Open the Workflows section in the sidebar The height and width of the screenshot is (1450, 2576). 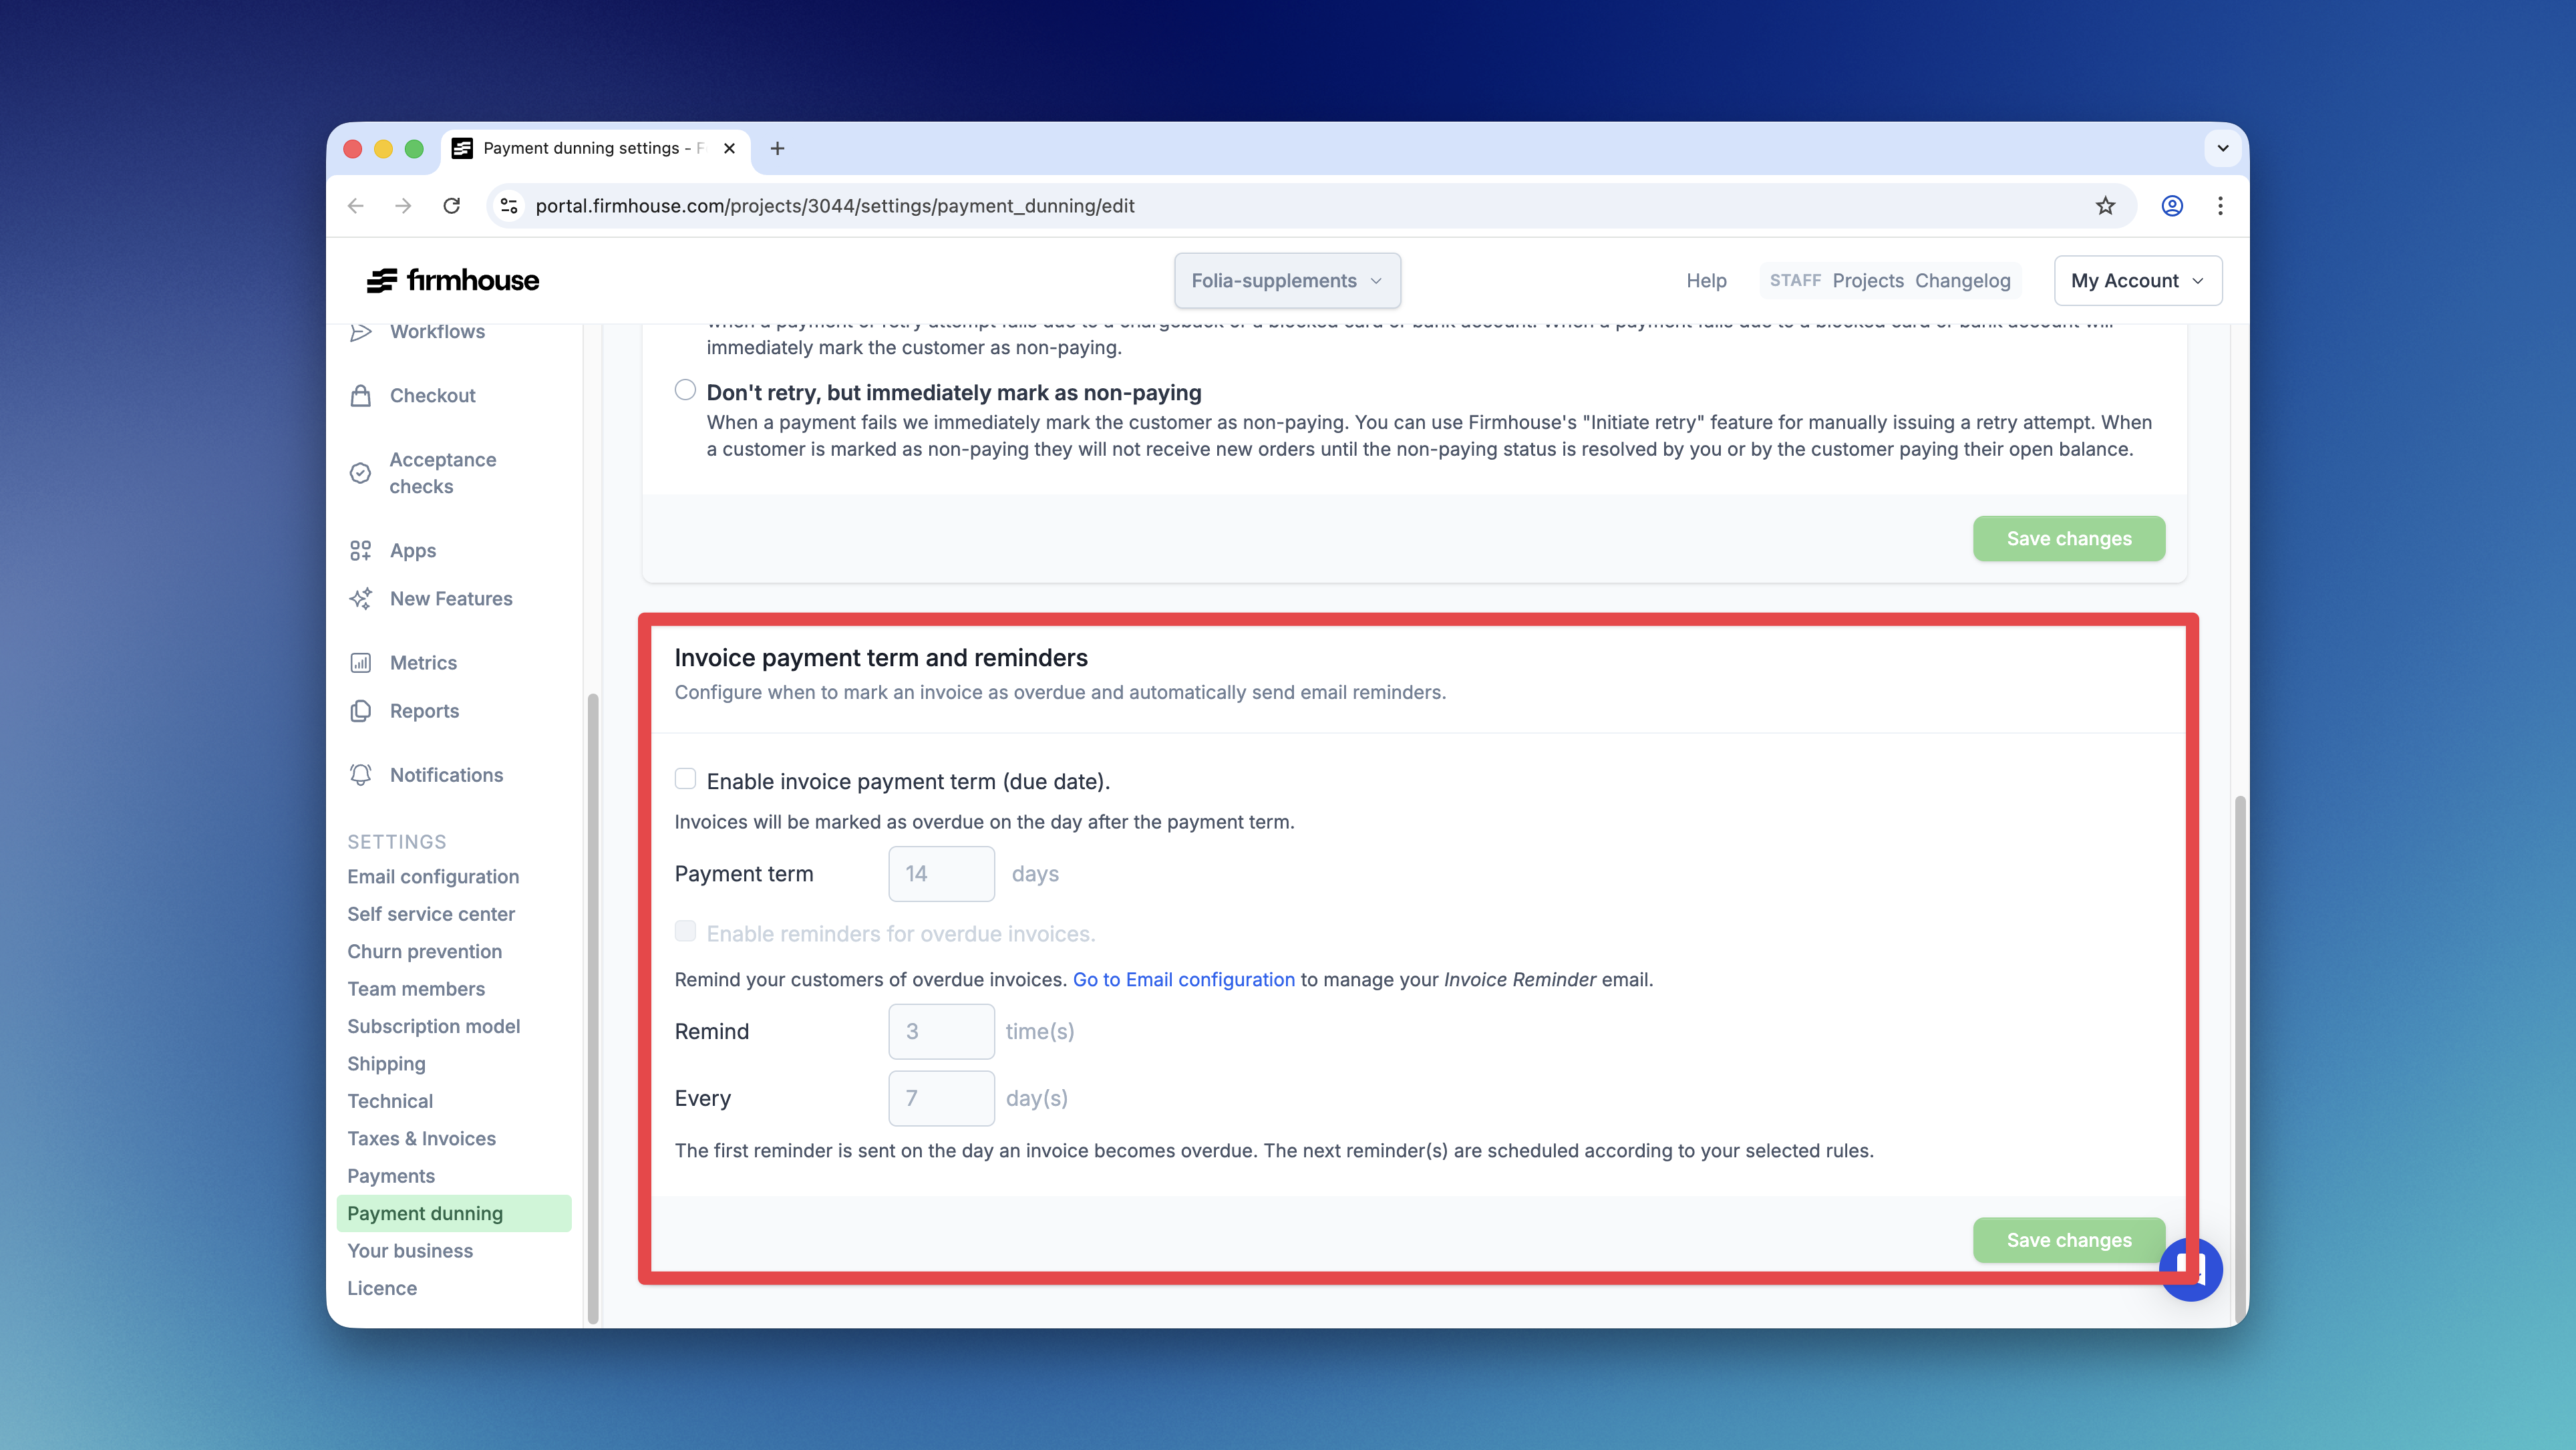click(437, 331)
